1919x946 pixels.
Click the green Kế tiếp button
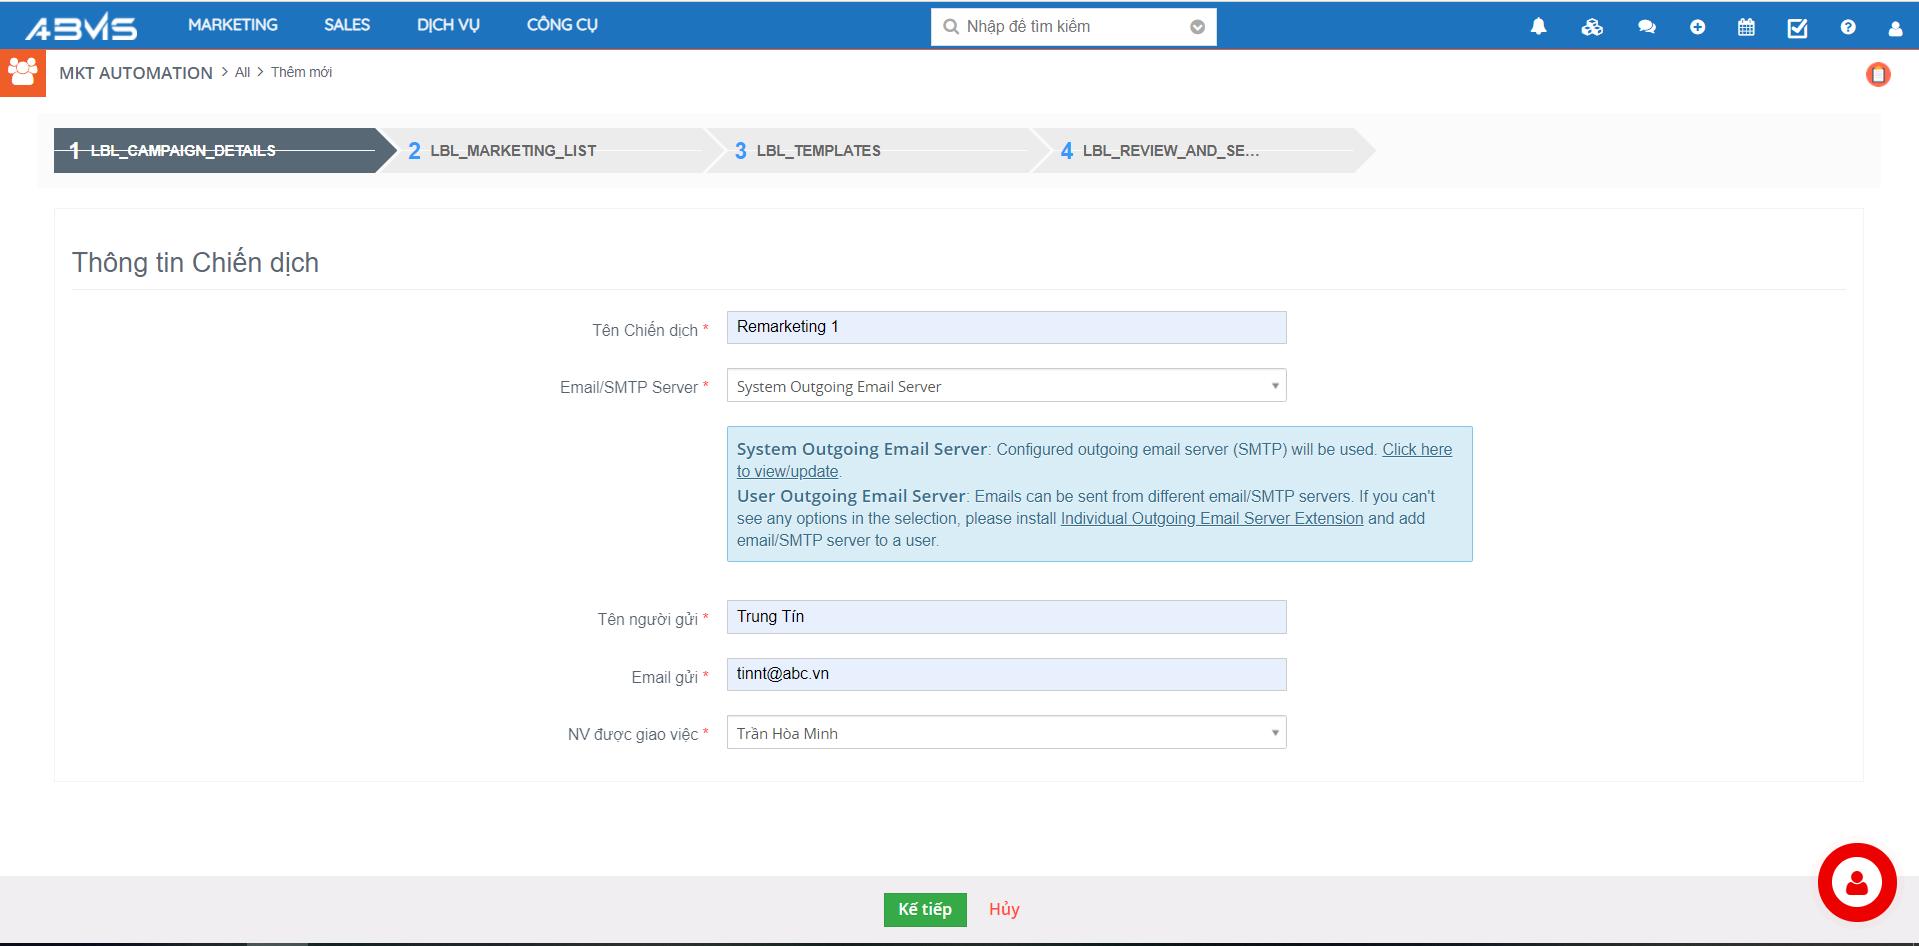[925, 909]
